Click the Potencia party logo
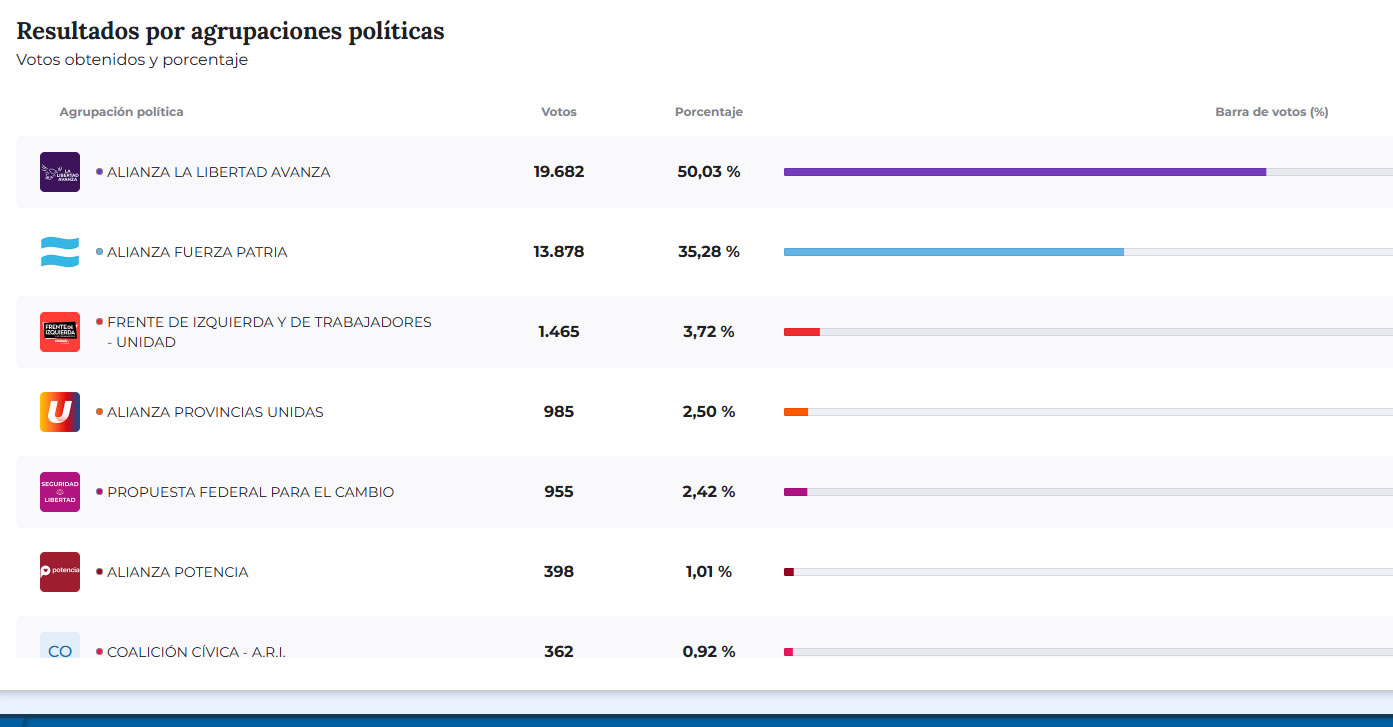 pos(60,572)
